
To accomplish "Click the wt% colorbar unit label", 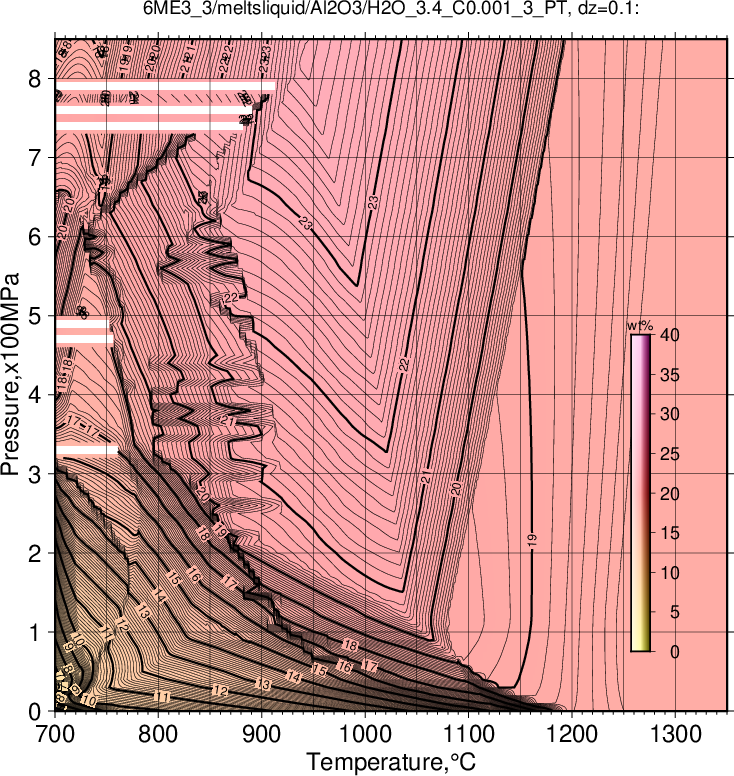I will pyautogui.click(x=640, y=326).
